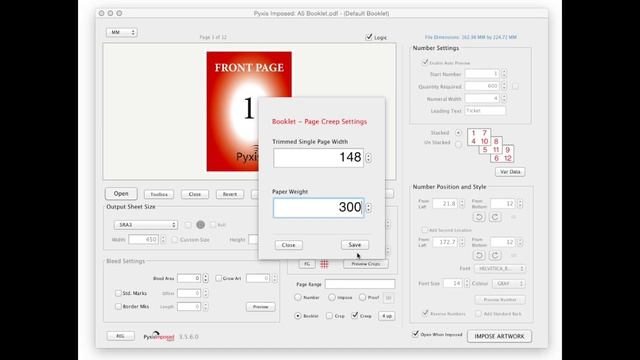This screenshot has height=360, width=640.
Task: Open the GRAY Colour dropdown
Action: tap(509, 283)
